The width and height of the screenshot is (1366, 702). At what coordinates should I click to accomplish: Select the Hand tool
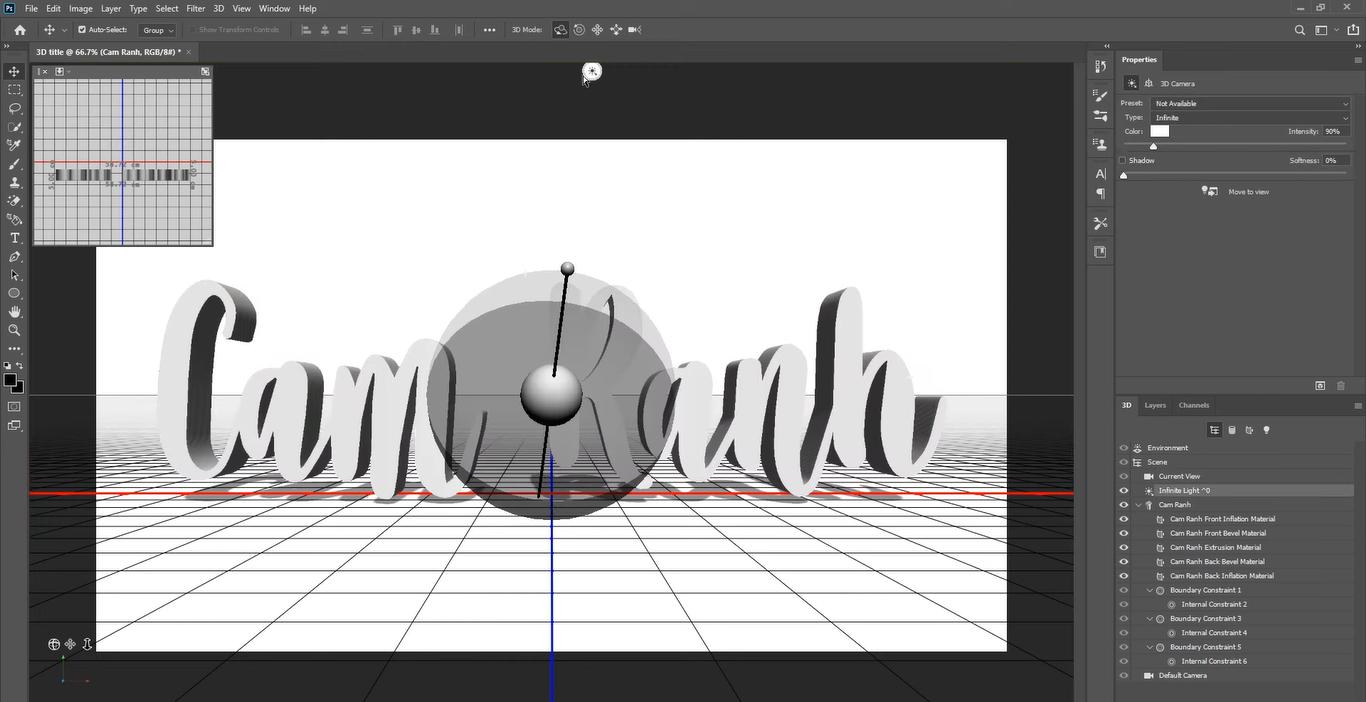point(14,312)
